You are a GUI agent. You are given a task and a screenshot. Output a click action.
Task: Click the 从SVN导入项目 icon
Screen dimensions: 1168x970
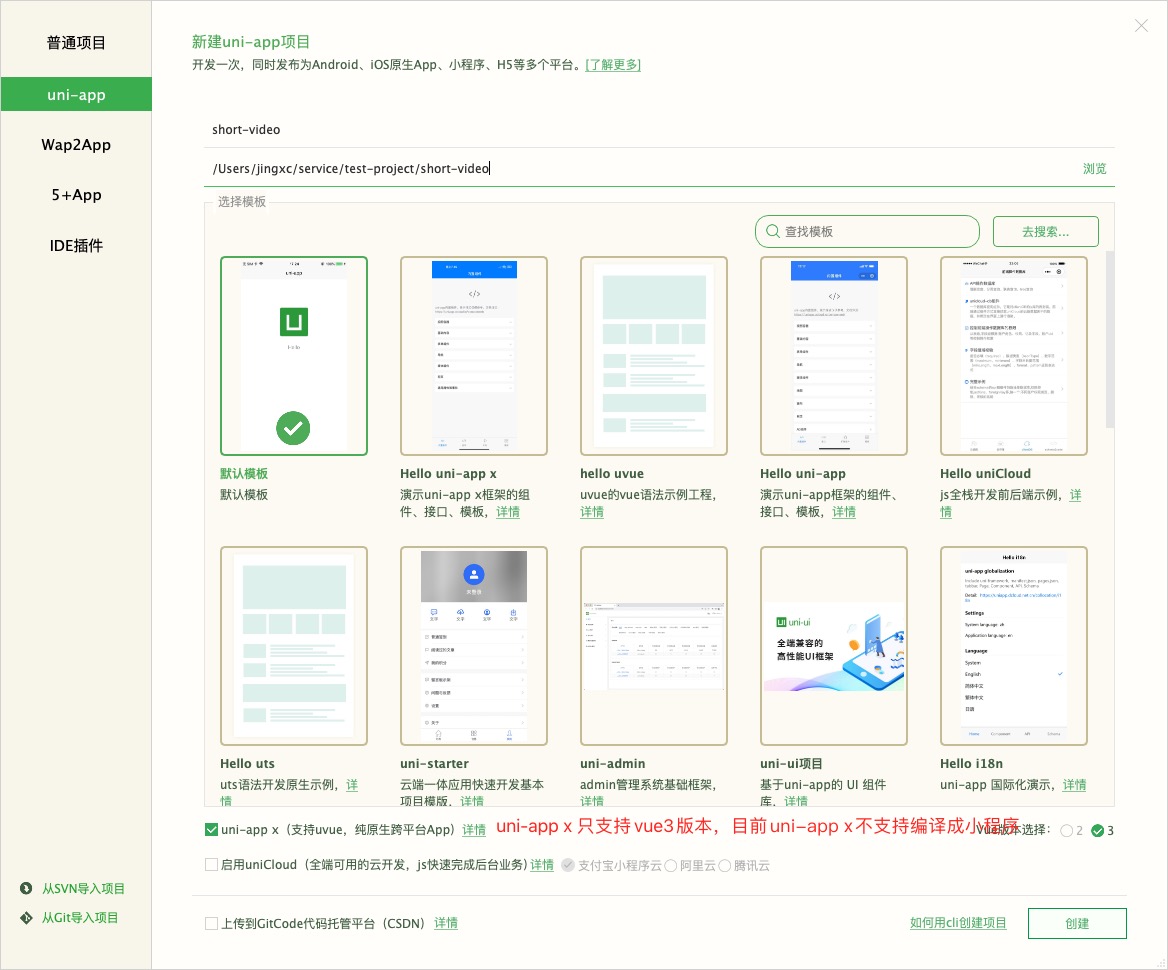tap(26, 889)
